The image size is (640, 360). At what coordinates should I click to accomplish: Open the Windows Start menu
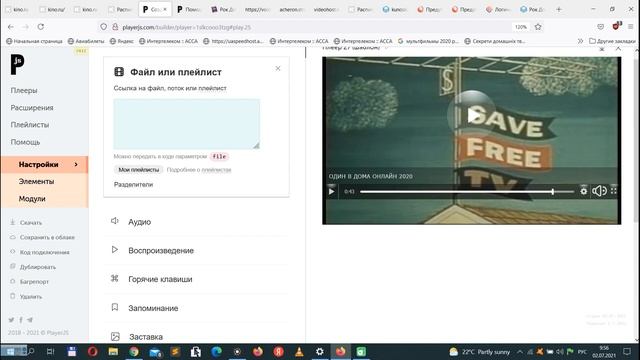(10, 351)
